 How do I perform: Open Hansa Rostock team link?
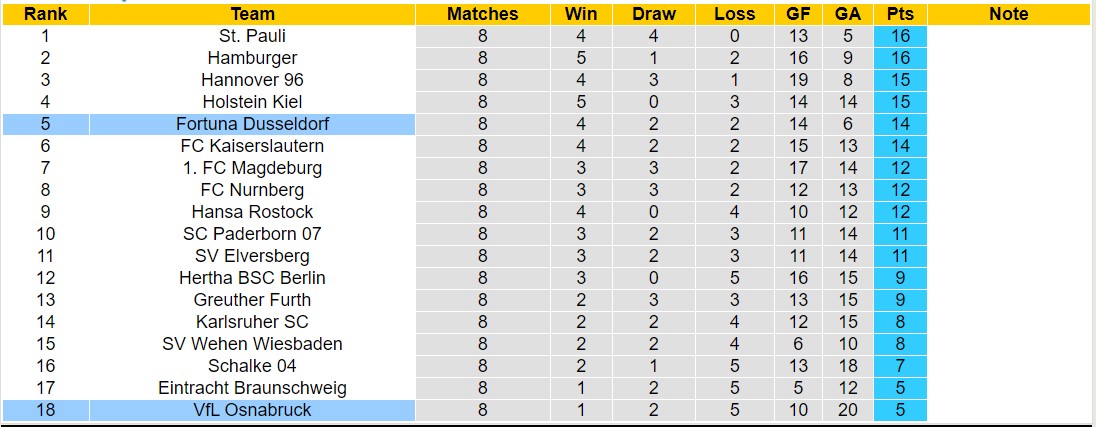(x=252, y=212)
